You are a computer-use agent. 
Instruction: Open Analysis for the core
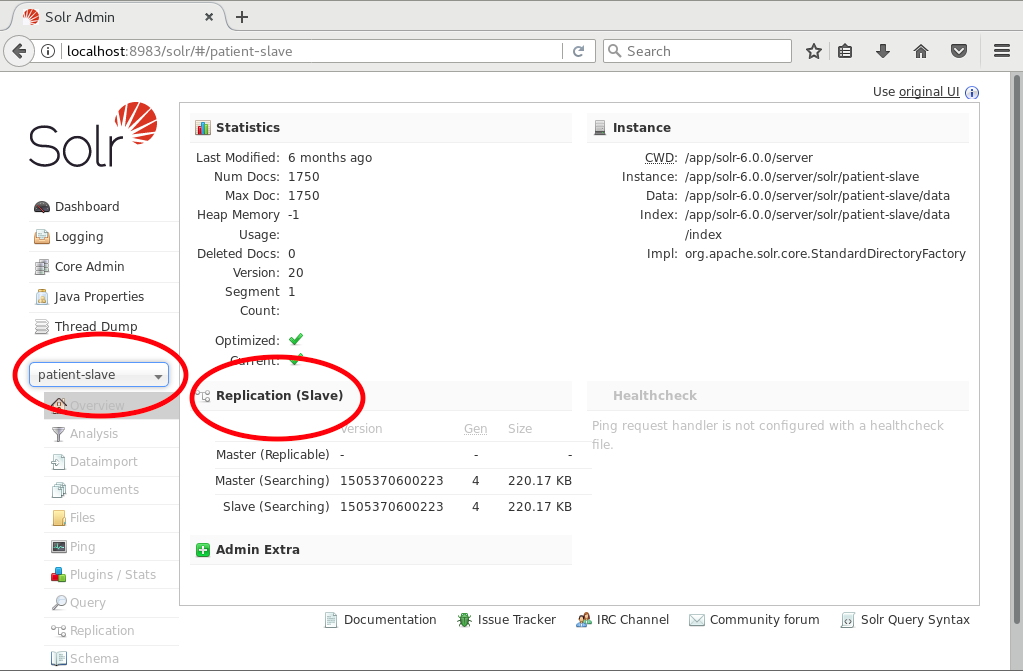(x=94, y=433)
